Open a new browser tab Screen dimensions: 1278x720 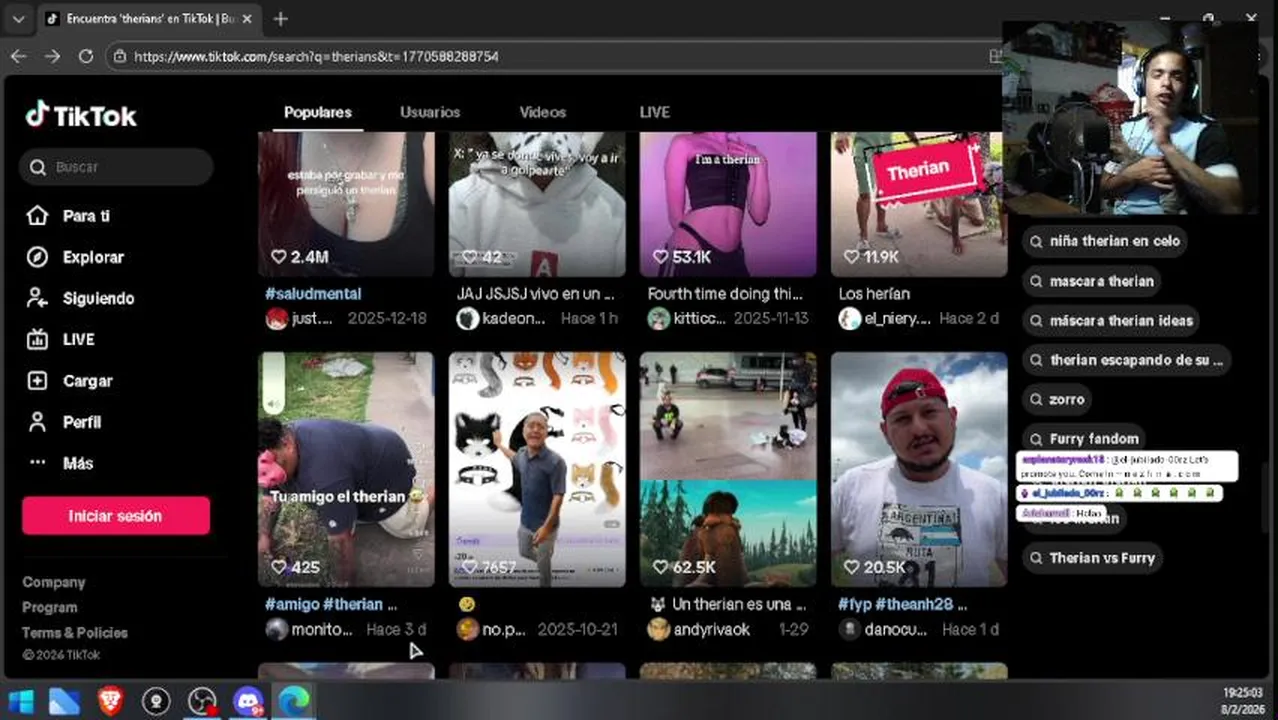click(281, 19)
